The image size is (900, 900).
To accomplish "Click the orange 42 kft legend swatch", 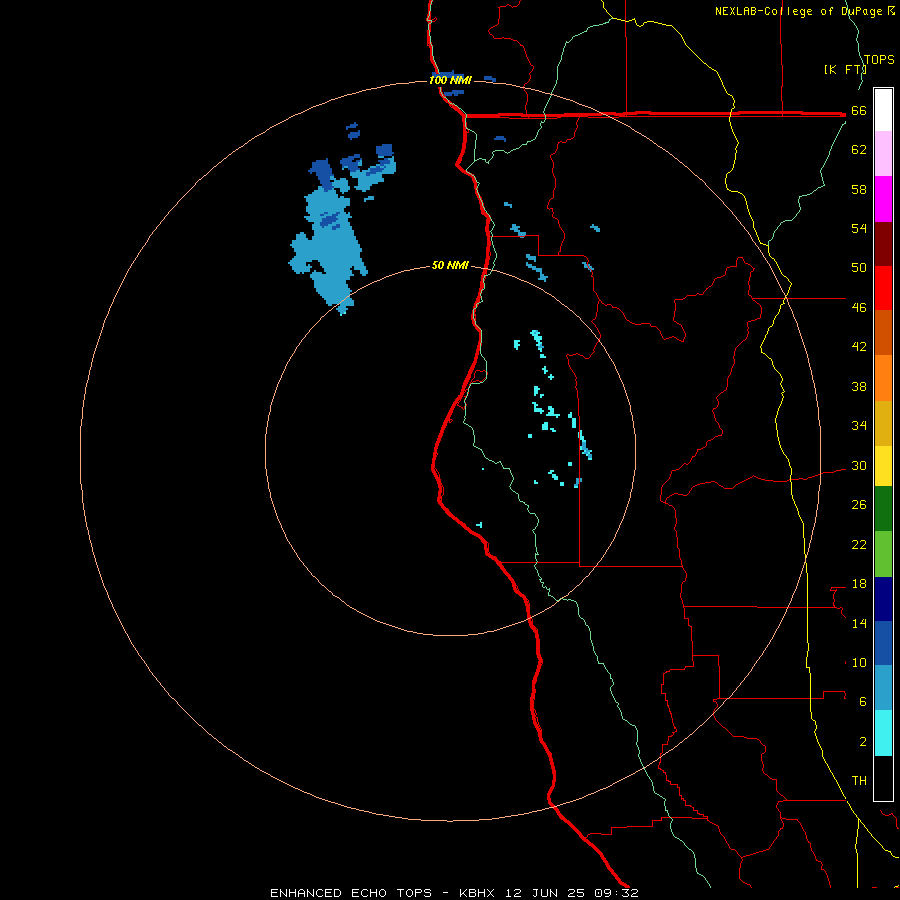I will (x=883, y=378).
